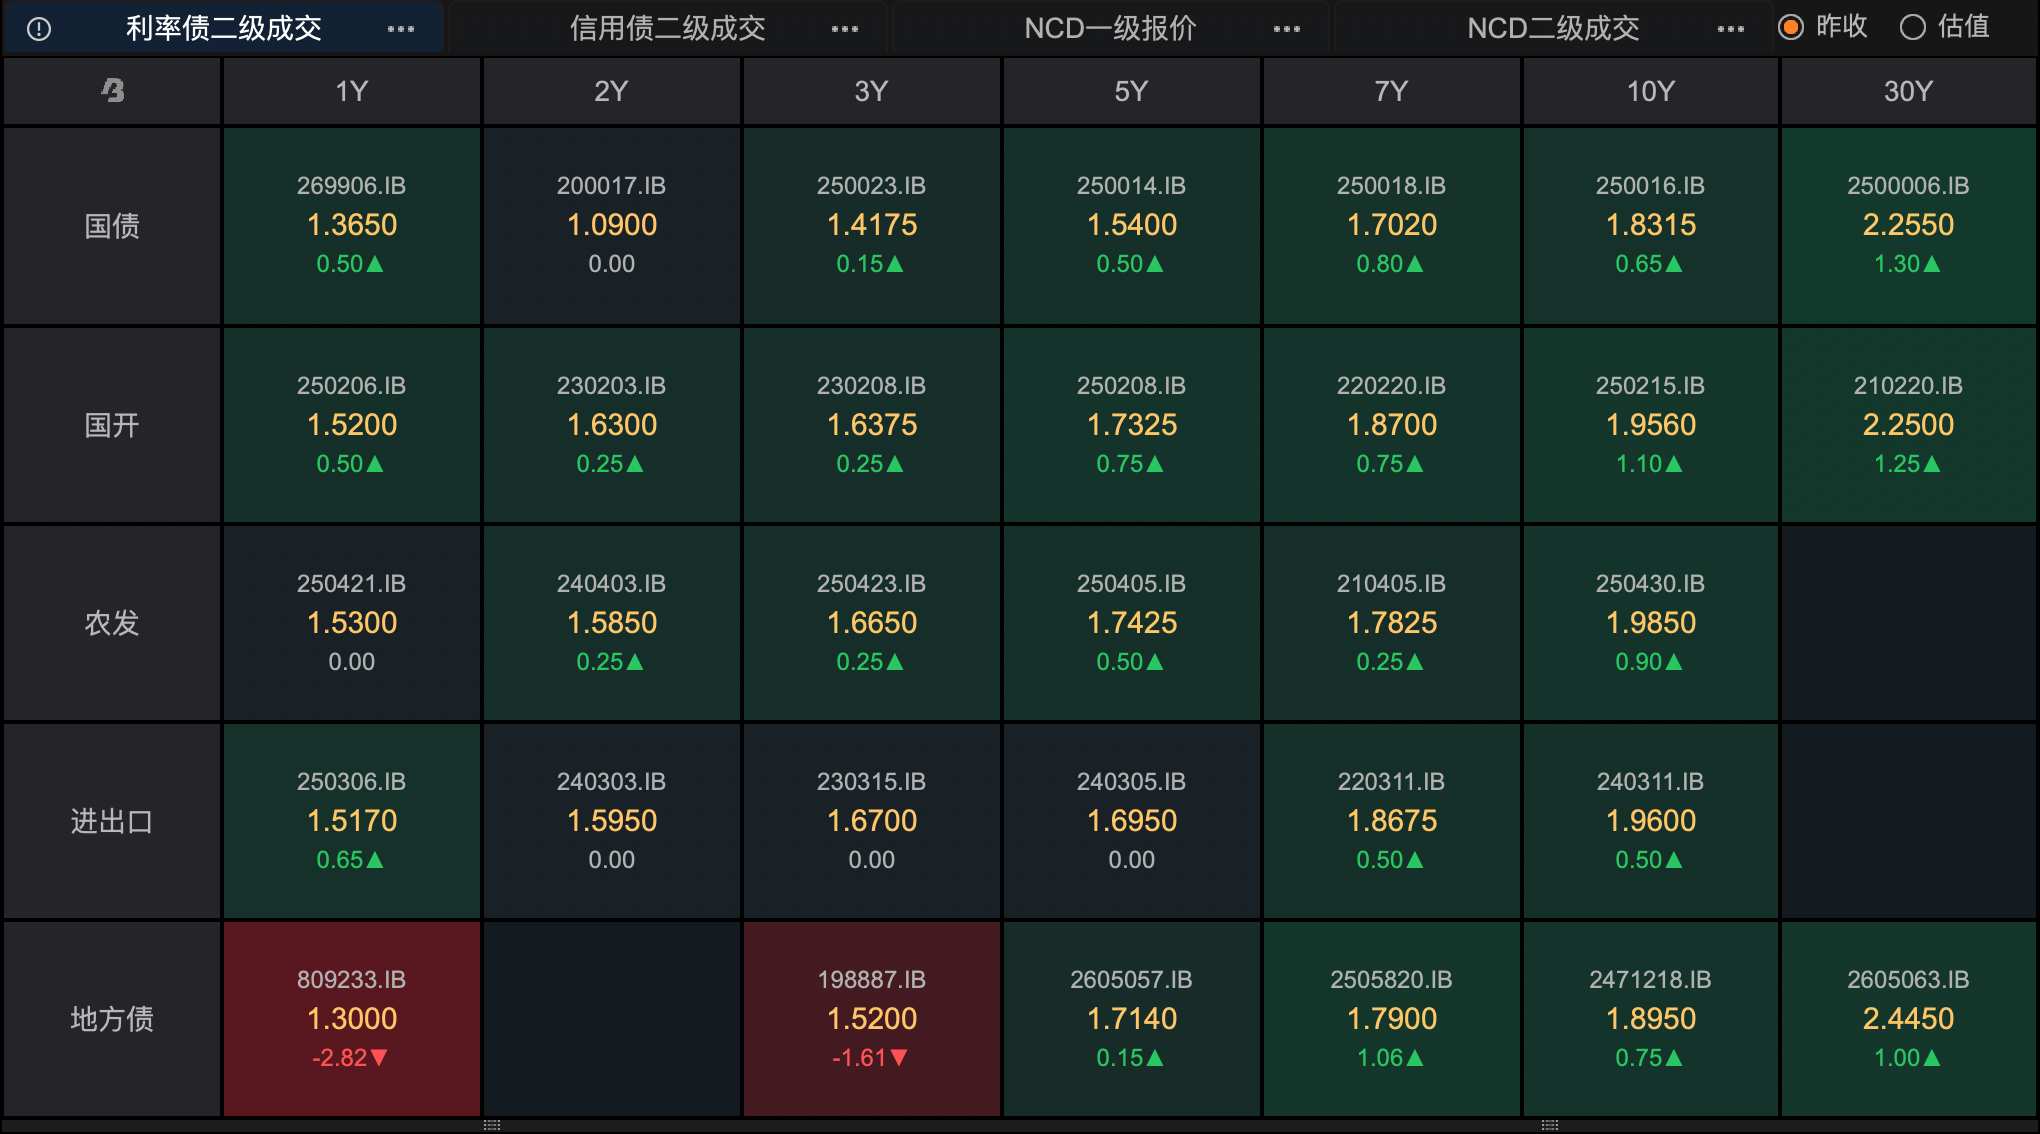
Task: Click the red 809233.IB 地方债 cell
Action: (352, 1018)
